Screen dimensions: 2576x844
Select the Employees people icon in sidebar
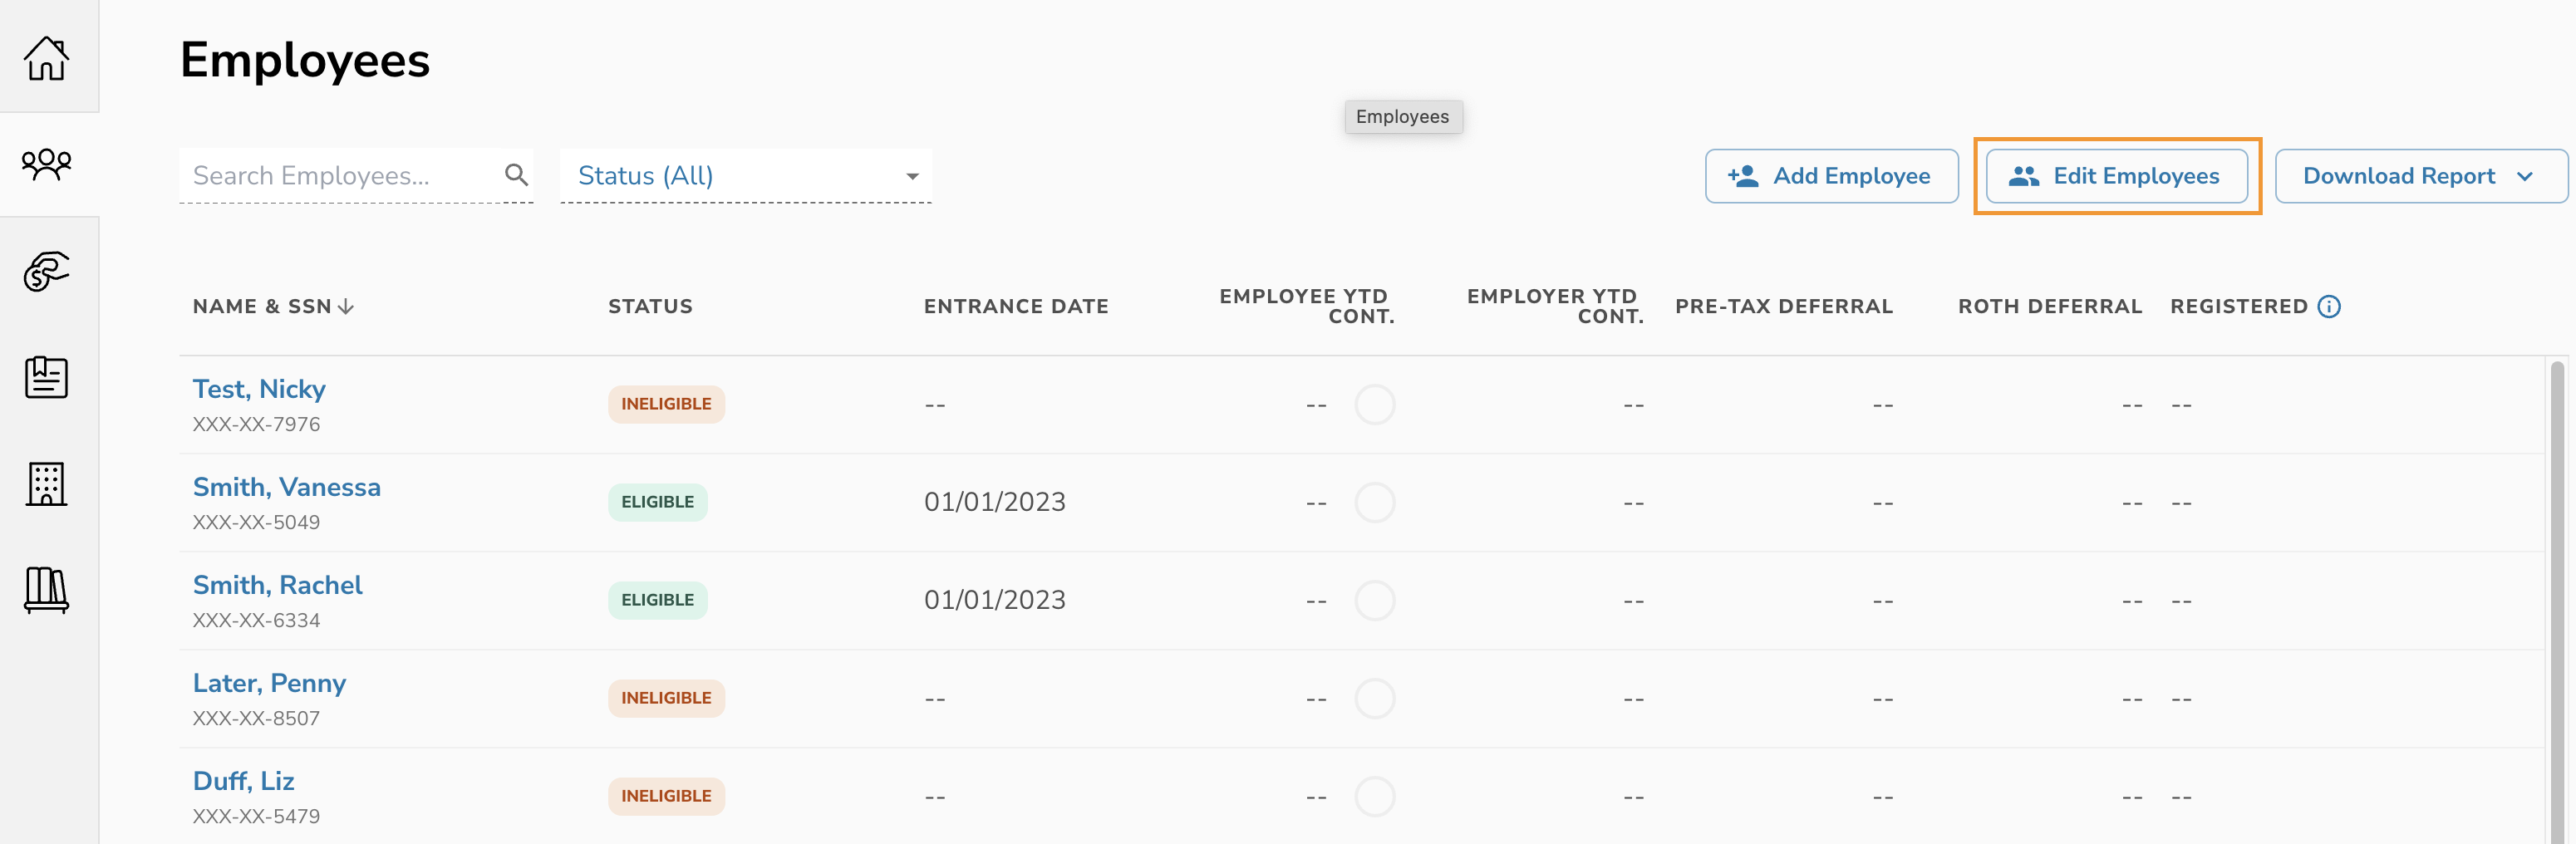coord(46,164)
